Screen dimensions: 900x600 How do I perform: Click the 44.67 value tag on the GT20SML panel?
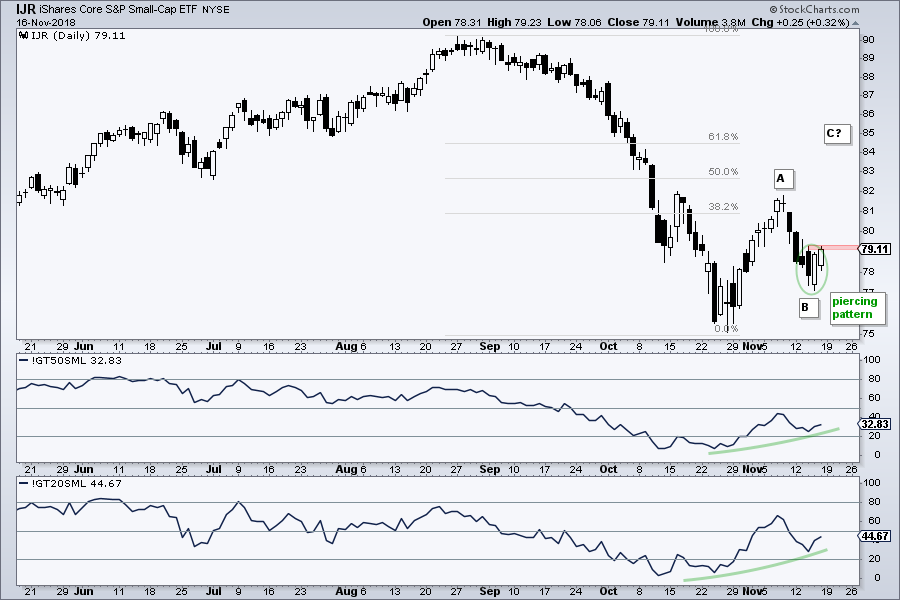point(875,536)
